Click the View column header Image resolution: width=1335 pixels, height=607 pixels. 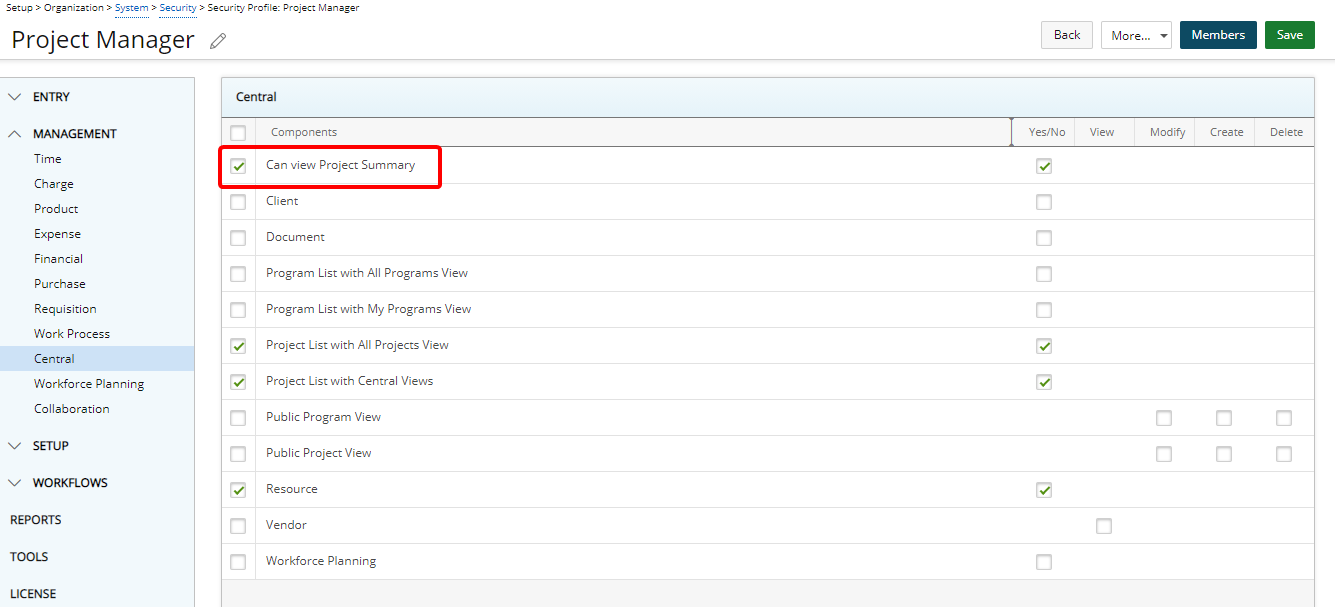pyautogui.click(x=1102, y=132)
